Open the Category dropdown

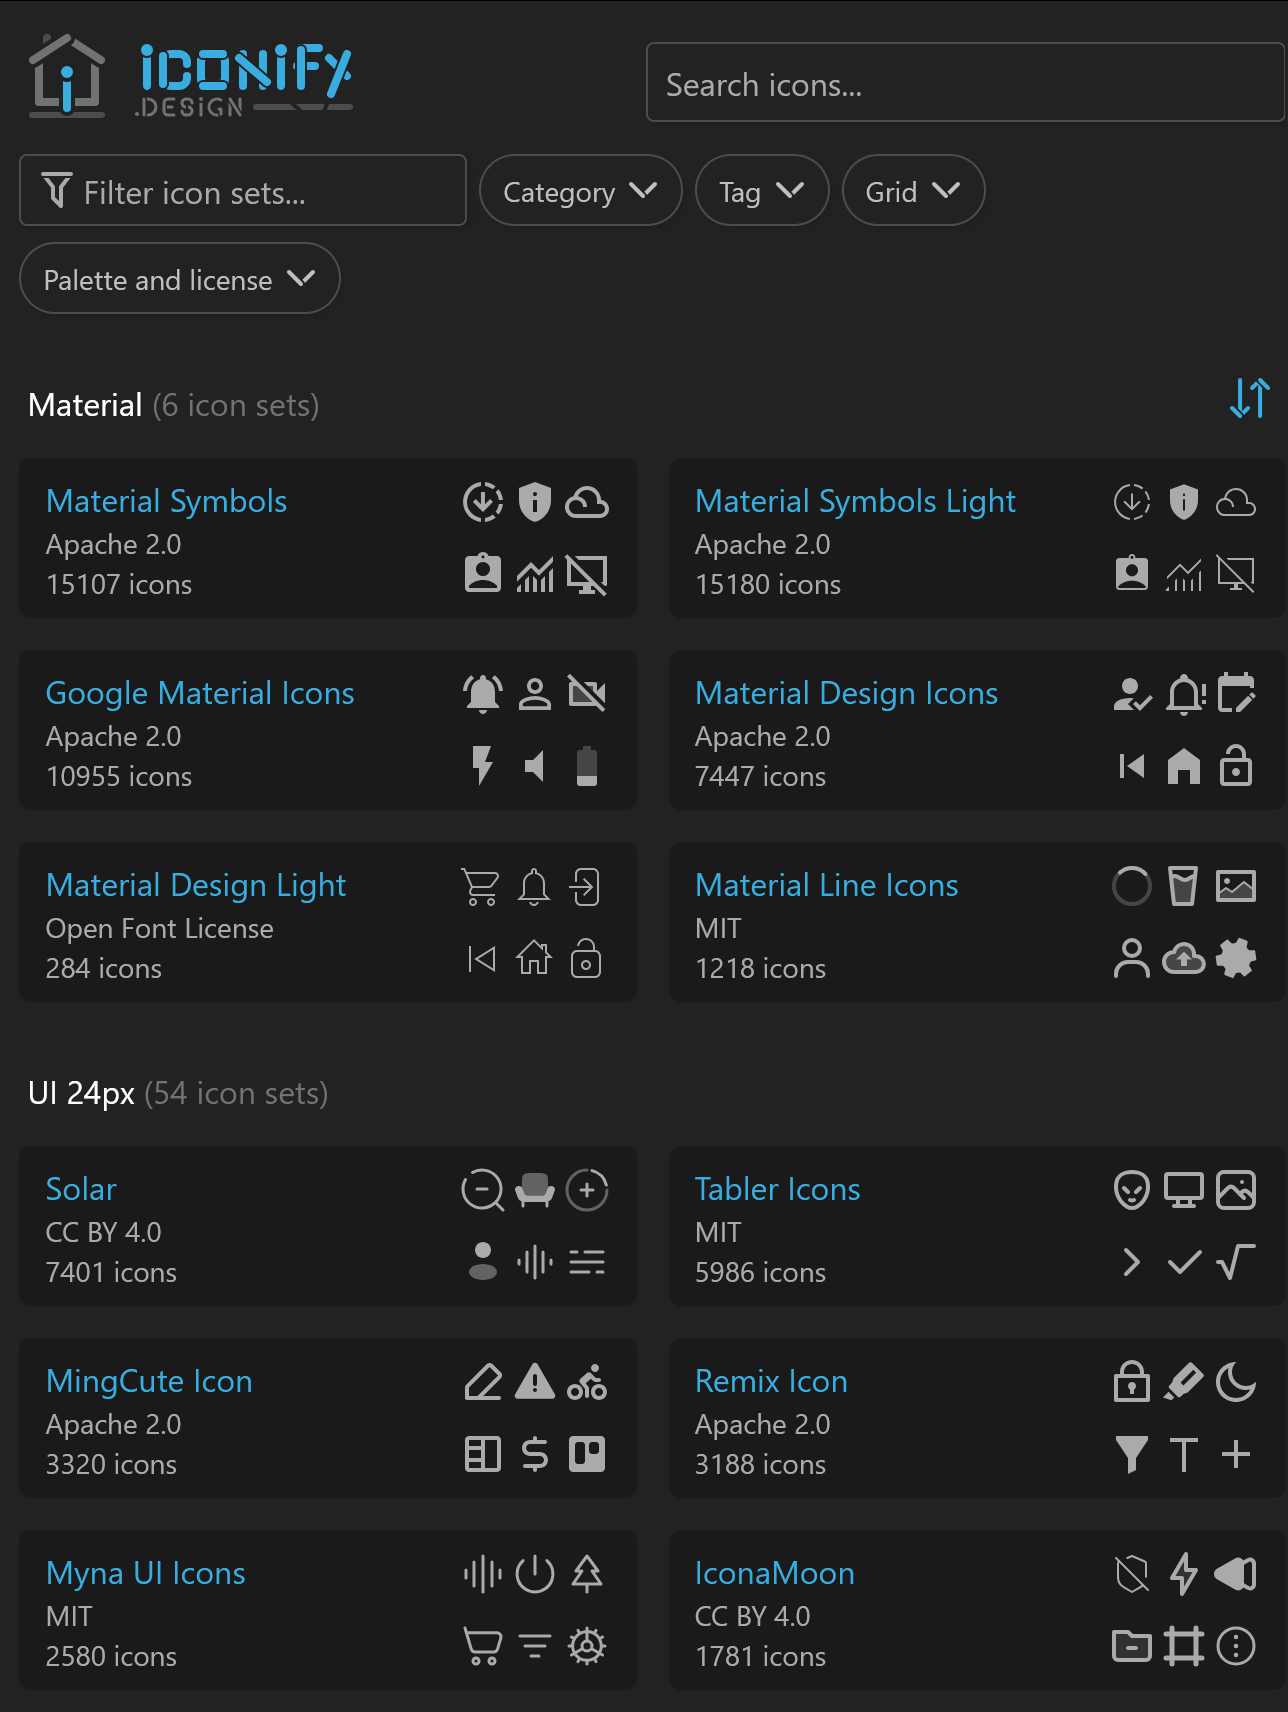pos(580,191)
